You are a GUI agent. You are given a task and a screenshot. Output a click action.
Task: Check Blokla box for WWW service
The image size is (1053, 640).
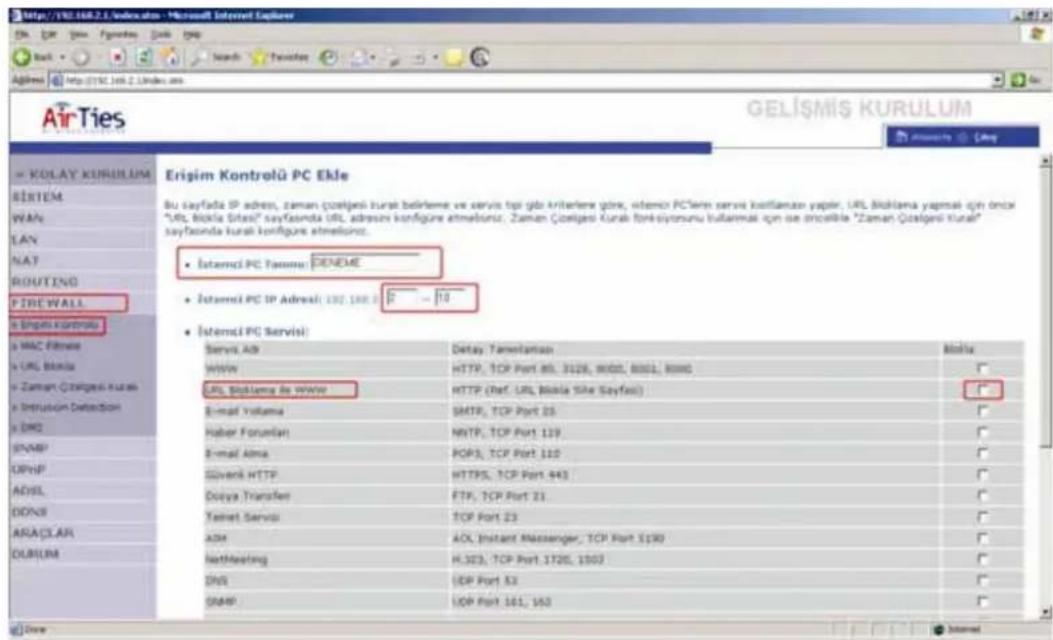coord(982,369)
